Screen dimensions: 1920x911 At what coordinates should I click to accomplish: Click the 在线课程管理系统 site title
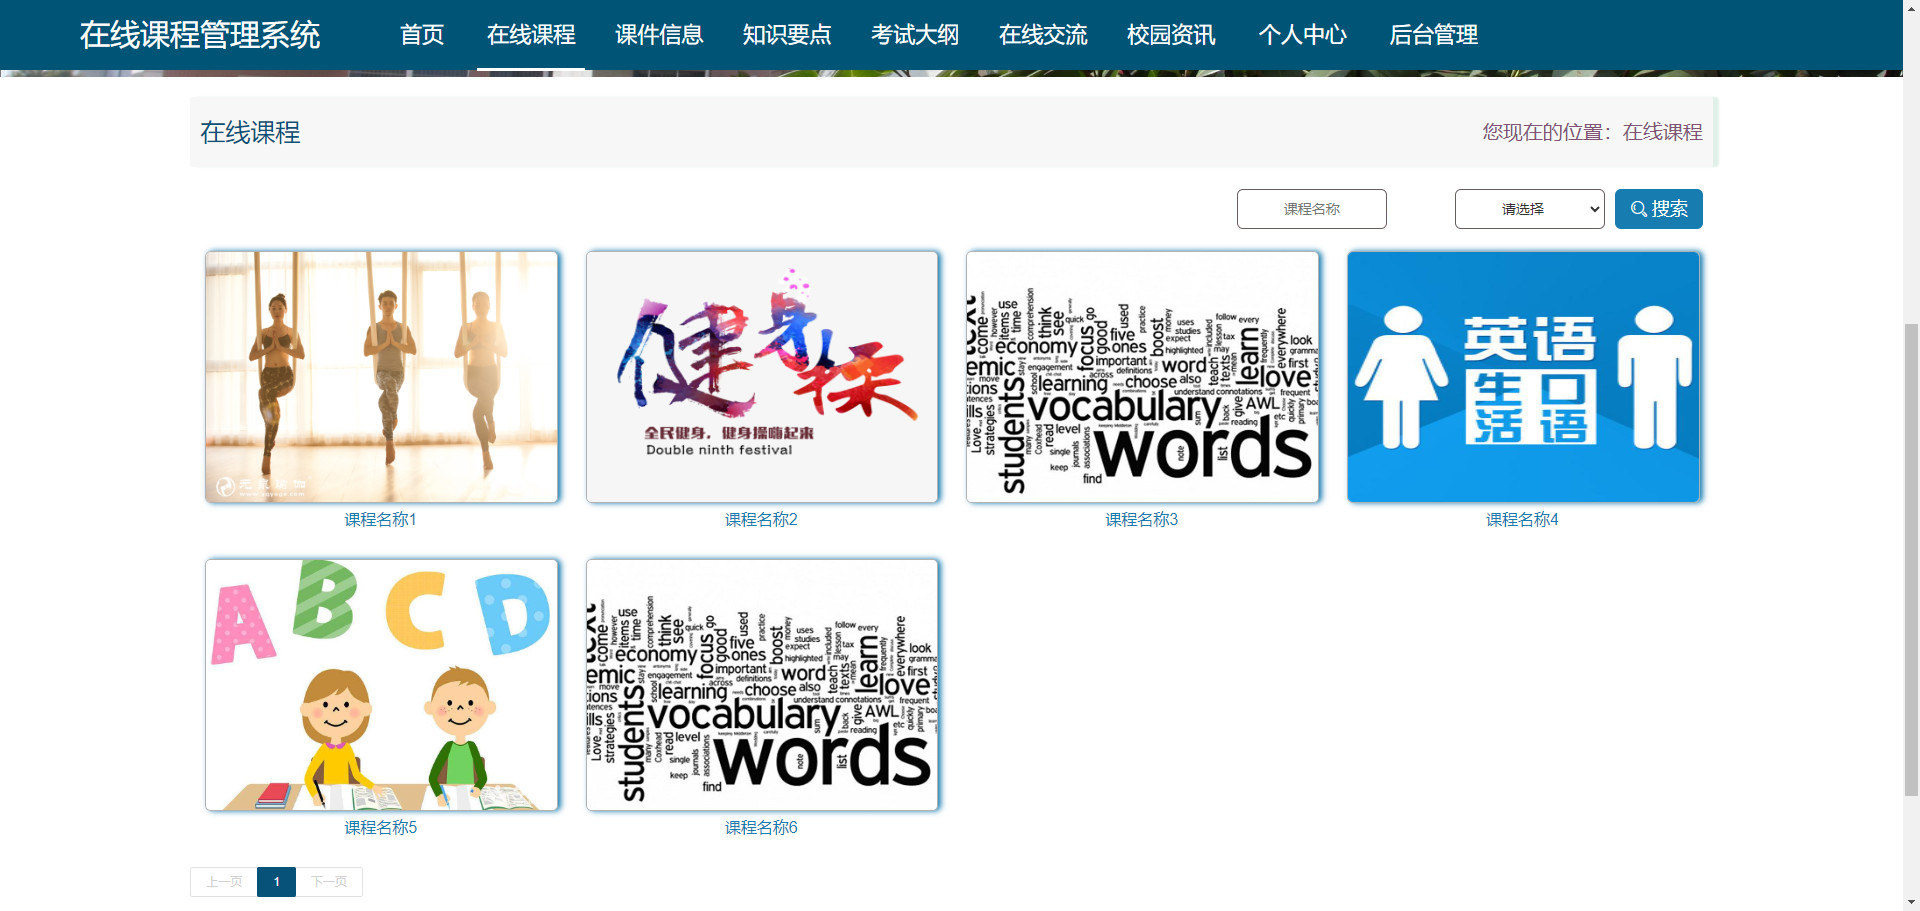(x=200, y=35)
